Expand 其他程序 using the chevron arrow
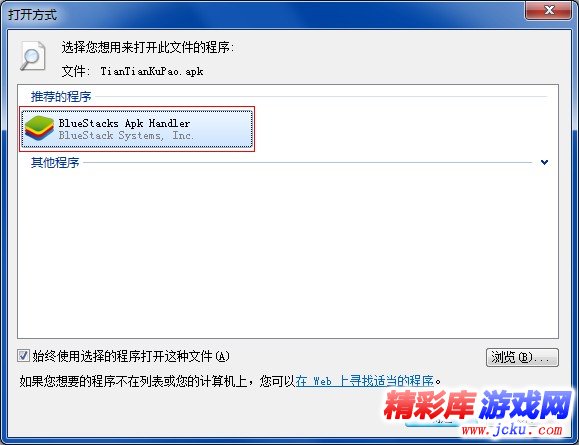The width and height of the screenshot is (579, 445). [544, 162]
